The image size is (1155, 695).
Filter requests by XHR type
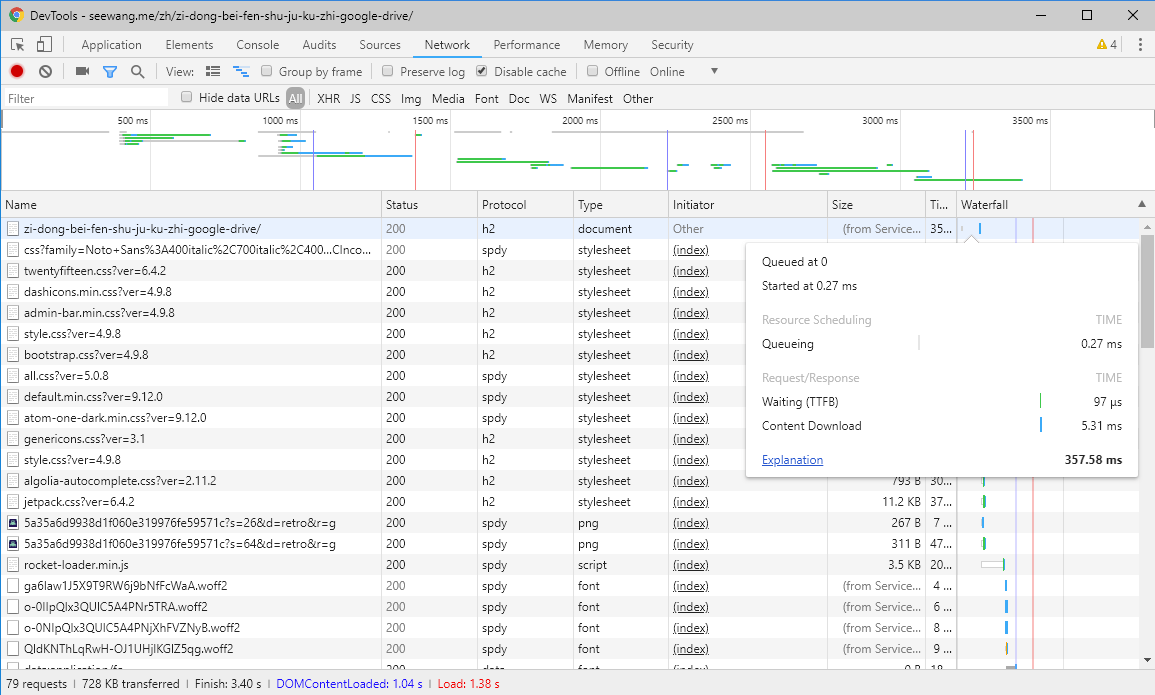pyautogui.click(x=329, y=99)
